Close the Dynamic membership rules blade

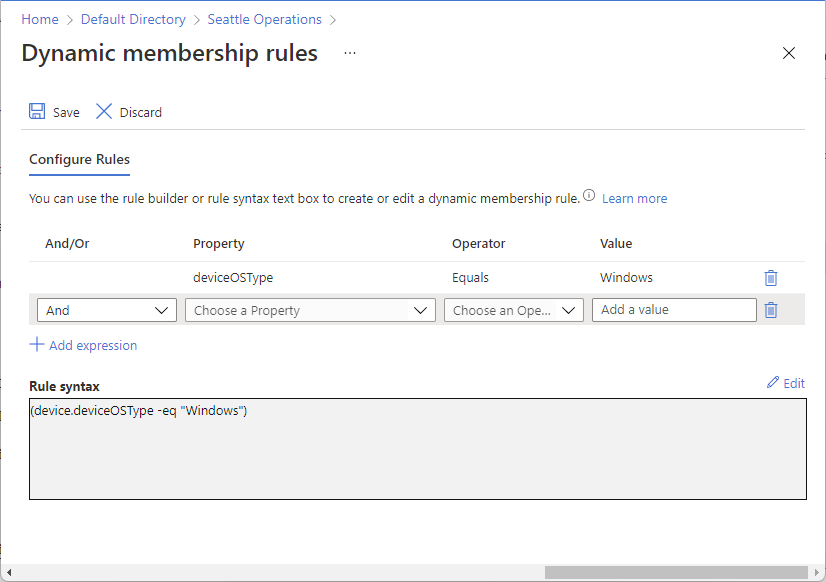(x=789, y=53)
